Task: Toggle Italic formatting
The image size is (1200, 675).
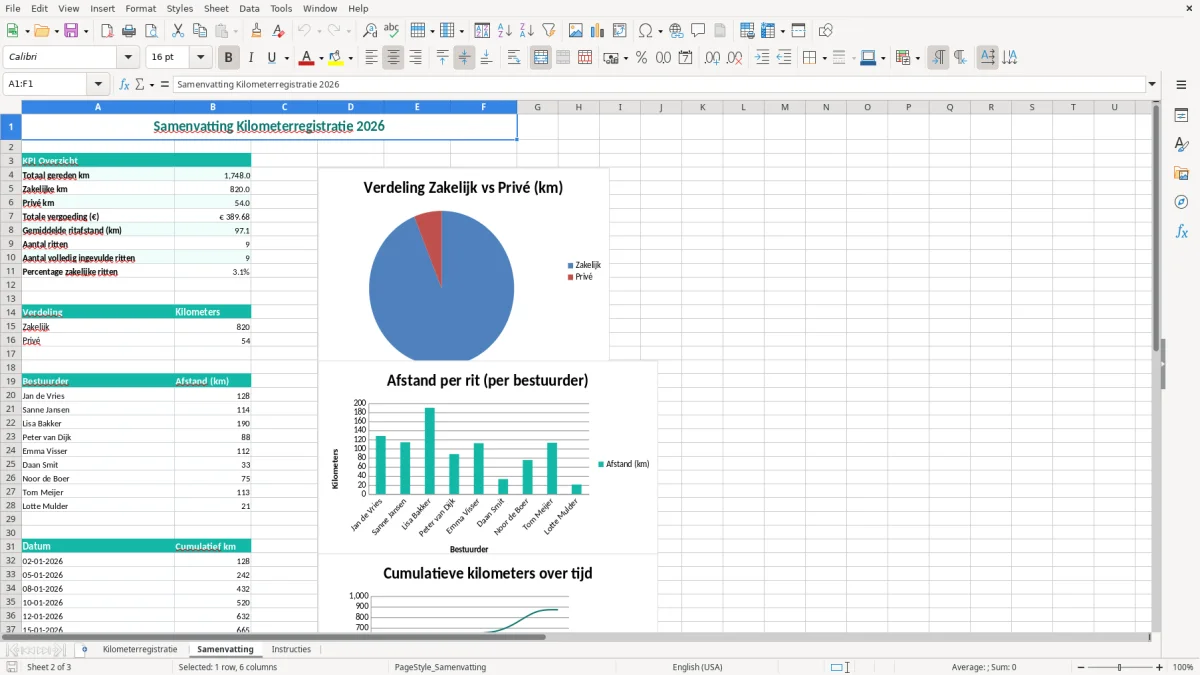Action: (251, 58)
